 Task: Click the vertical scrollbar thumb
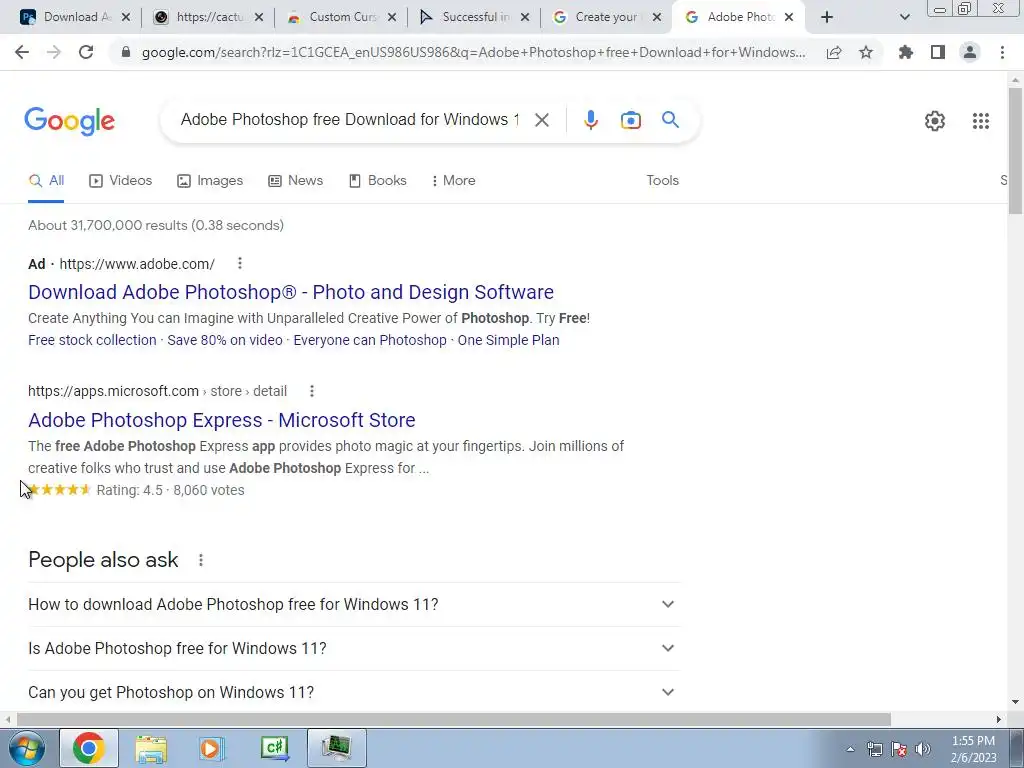tap(1015, 150)
